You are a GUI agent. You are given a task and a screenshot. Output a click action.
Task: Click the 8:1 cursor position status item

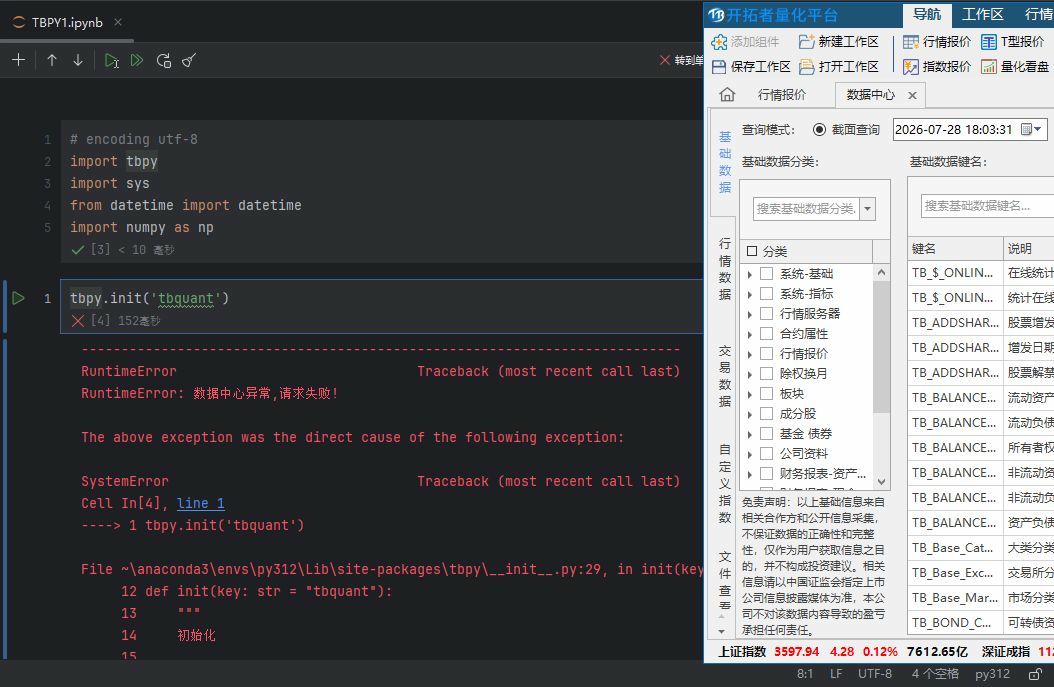(805, 674)
